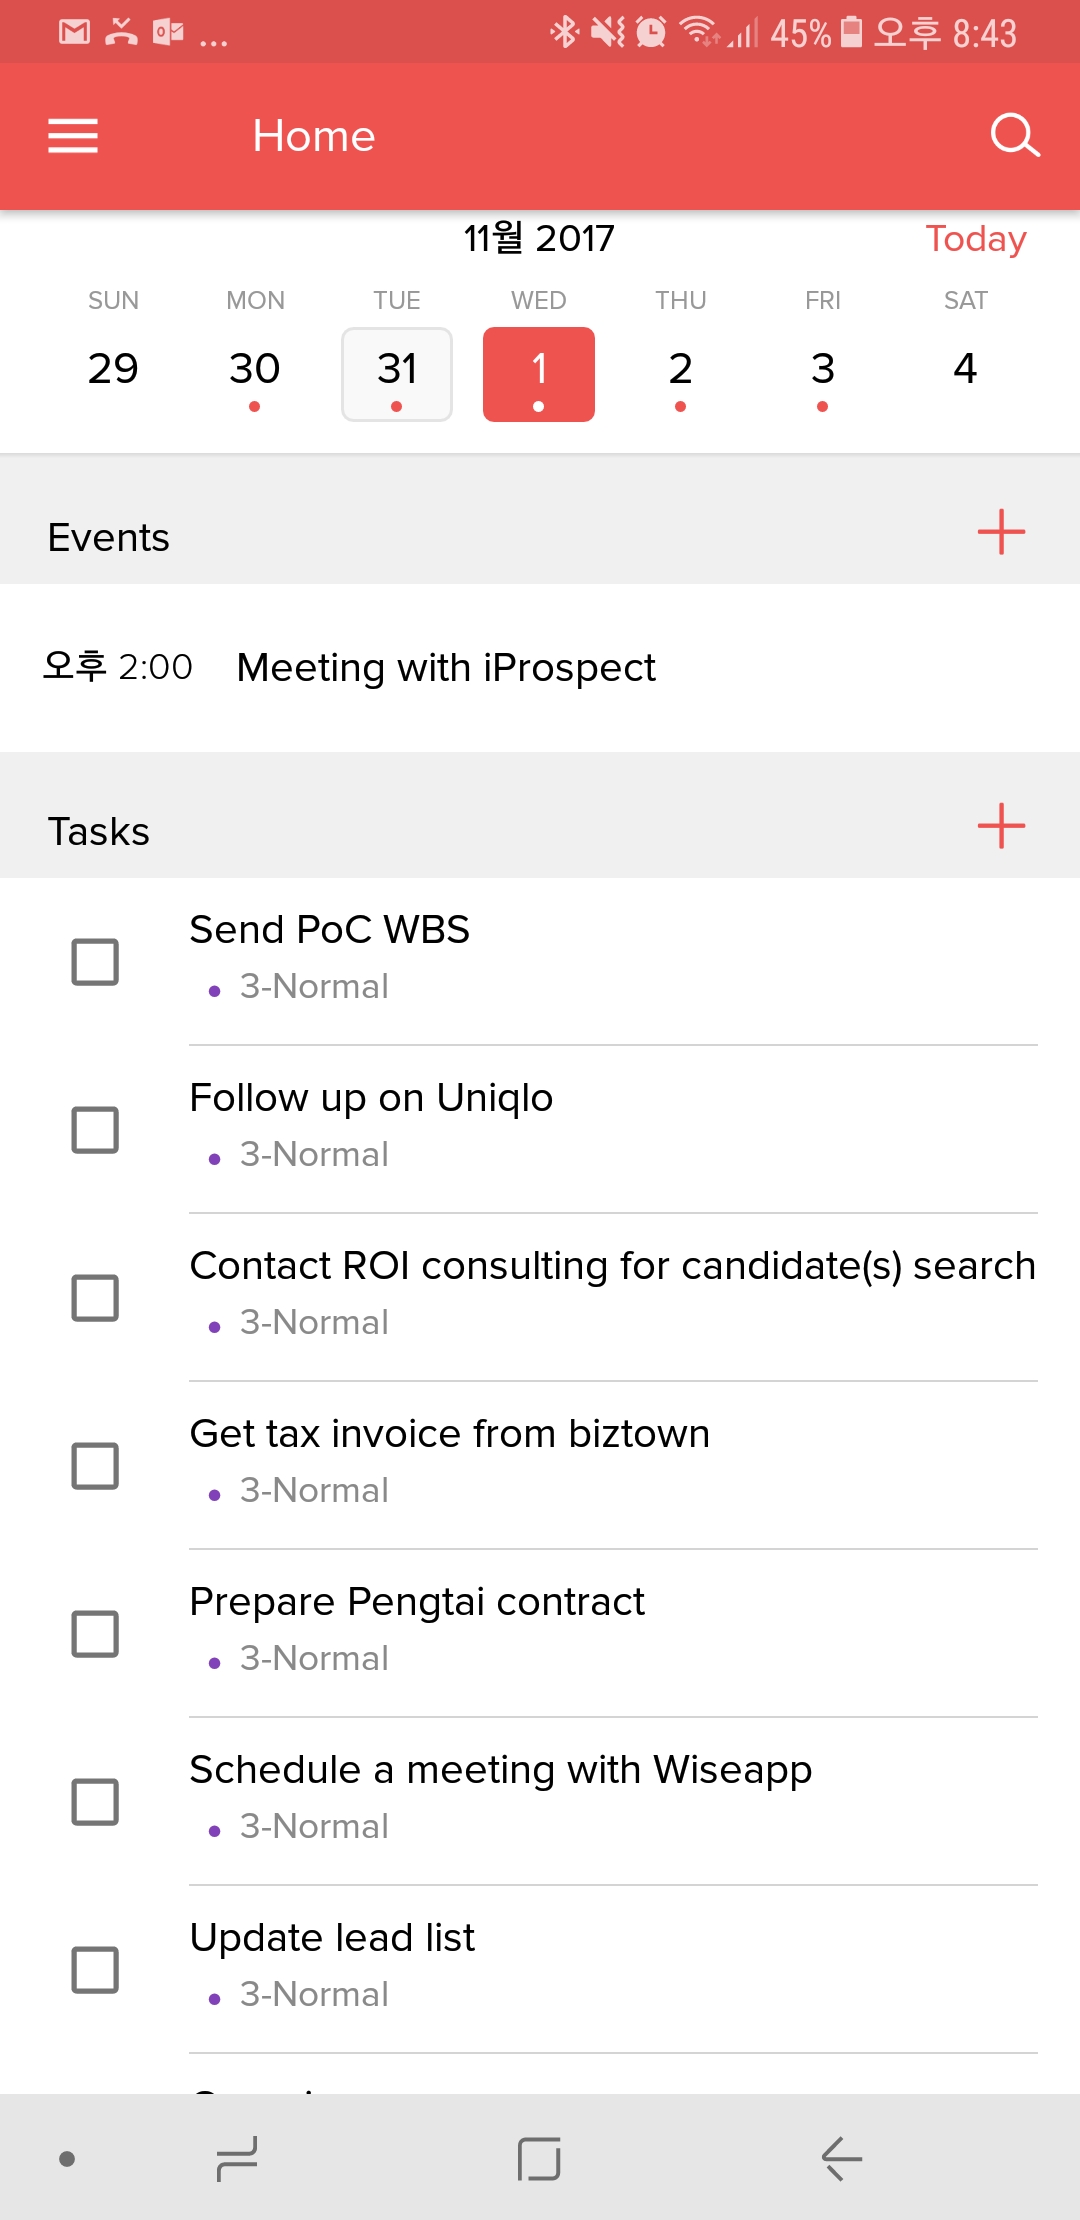The width and height of the screenshot is (1080, 2220).
Task: Open the month header 11월 2017
Action: point(539,239)
